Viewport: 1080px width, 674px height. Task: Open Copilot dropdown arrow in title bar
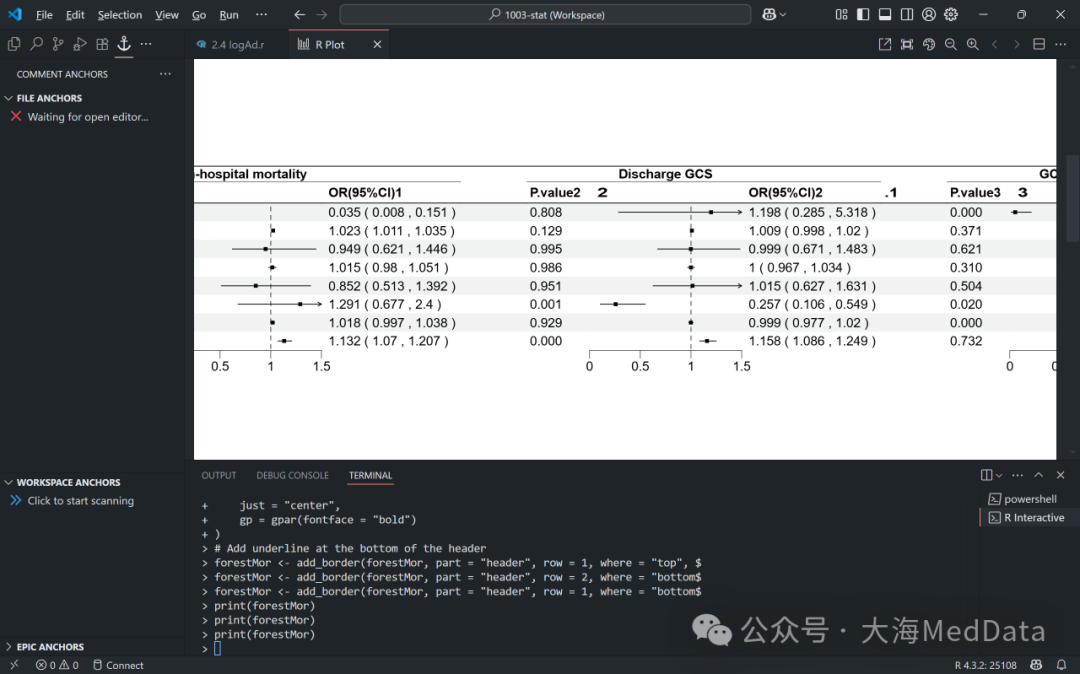tap(783, 14)
